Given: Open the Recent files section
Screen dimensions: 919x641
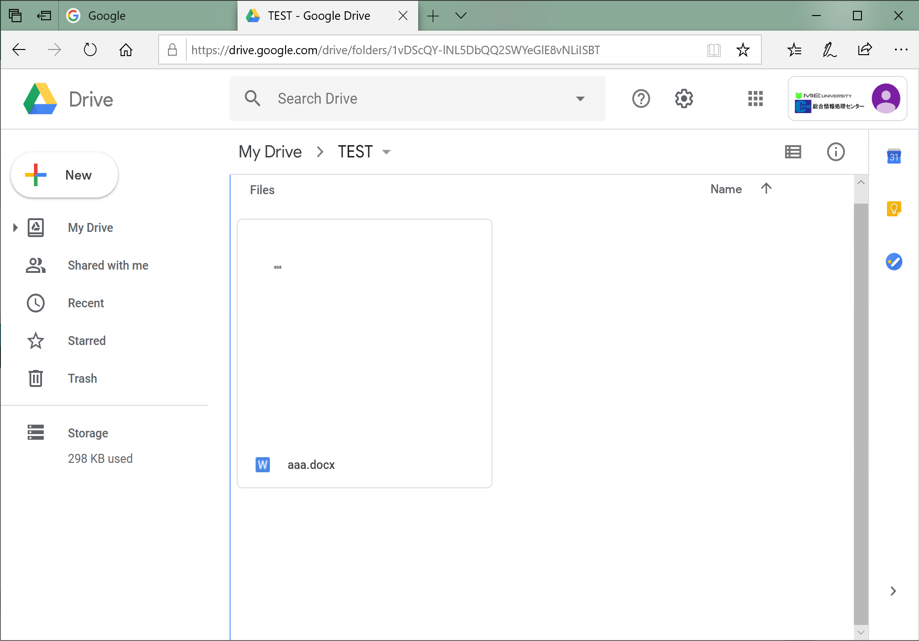Looking at the screenshot, I should point(85,303).
